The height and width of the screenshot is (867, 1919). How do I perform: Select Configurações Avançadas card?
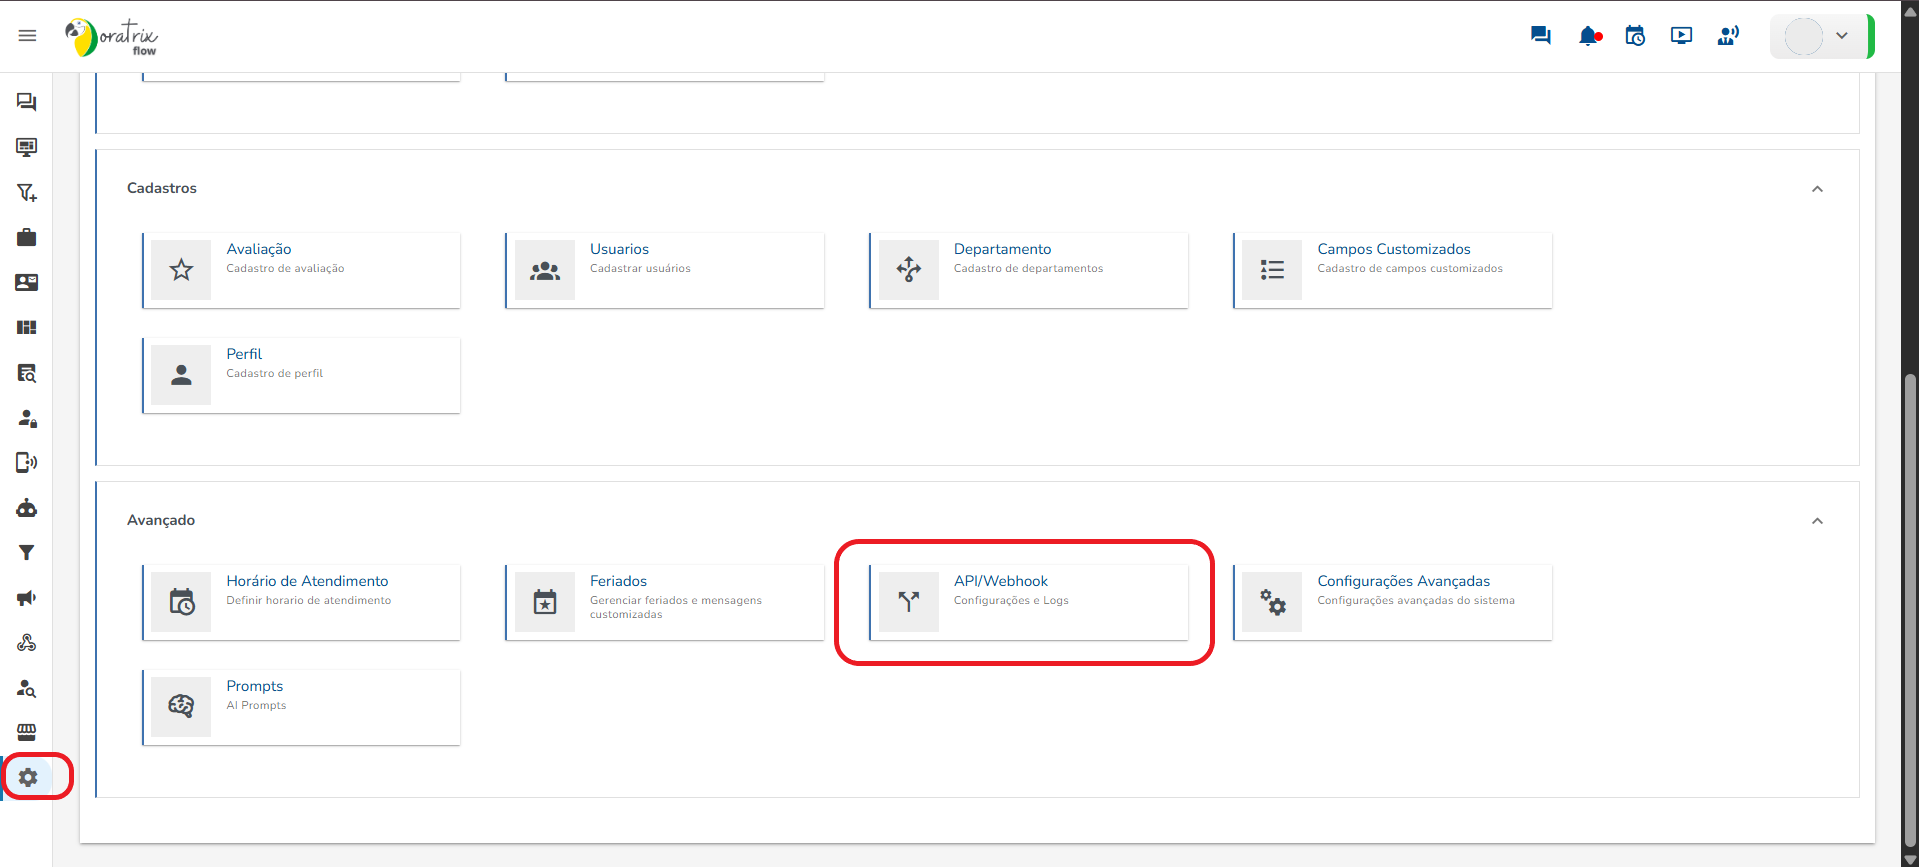point(1392,602)
